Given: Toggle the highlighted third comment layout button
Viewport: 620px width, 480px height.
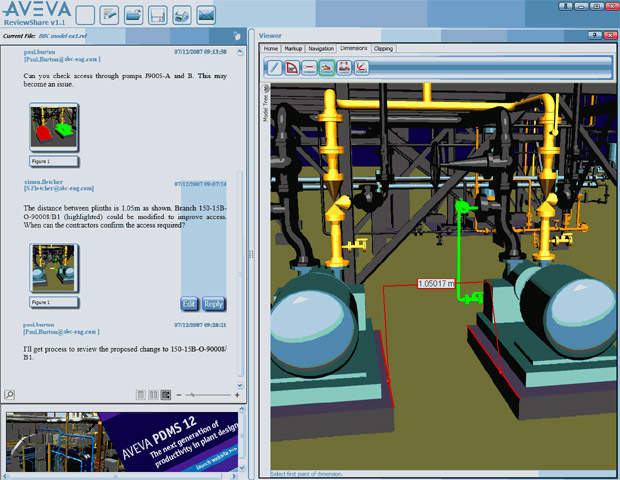Looking at the screenshot, I should pos(165,394).
